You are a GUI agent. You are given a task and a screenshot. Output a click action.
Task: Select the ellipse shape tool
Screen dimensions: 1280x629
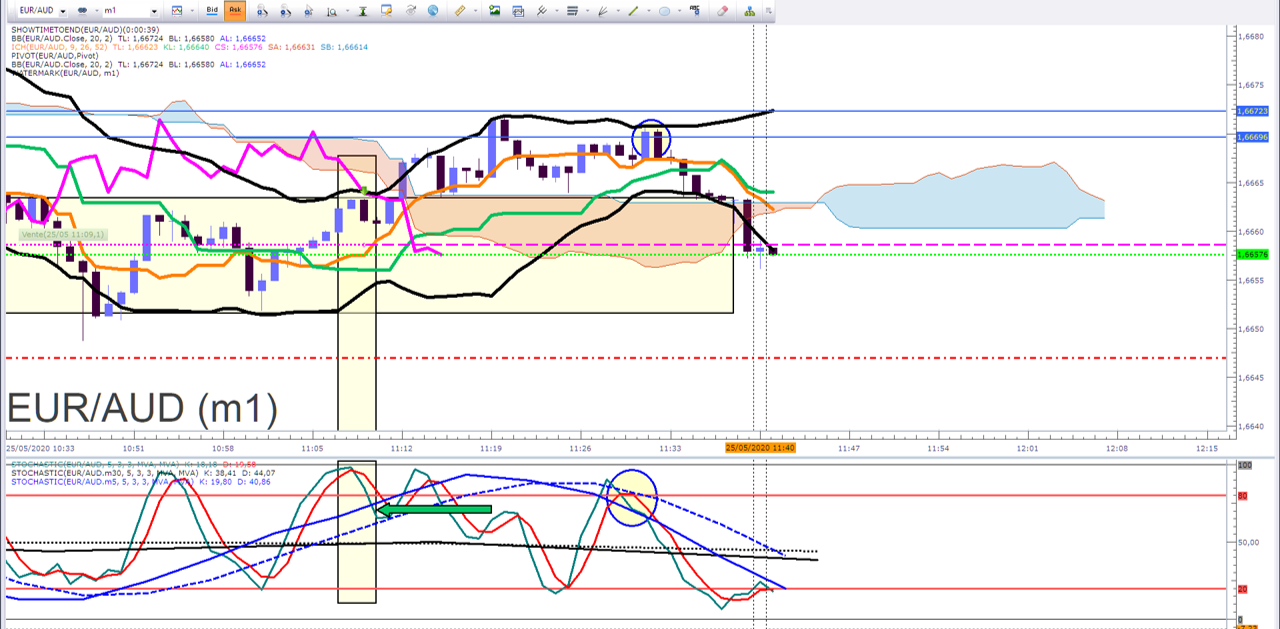tap(664, 10)
